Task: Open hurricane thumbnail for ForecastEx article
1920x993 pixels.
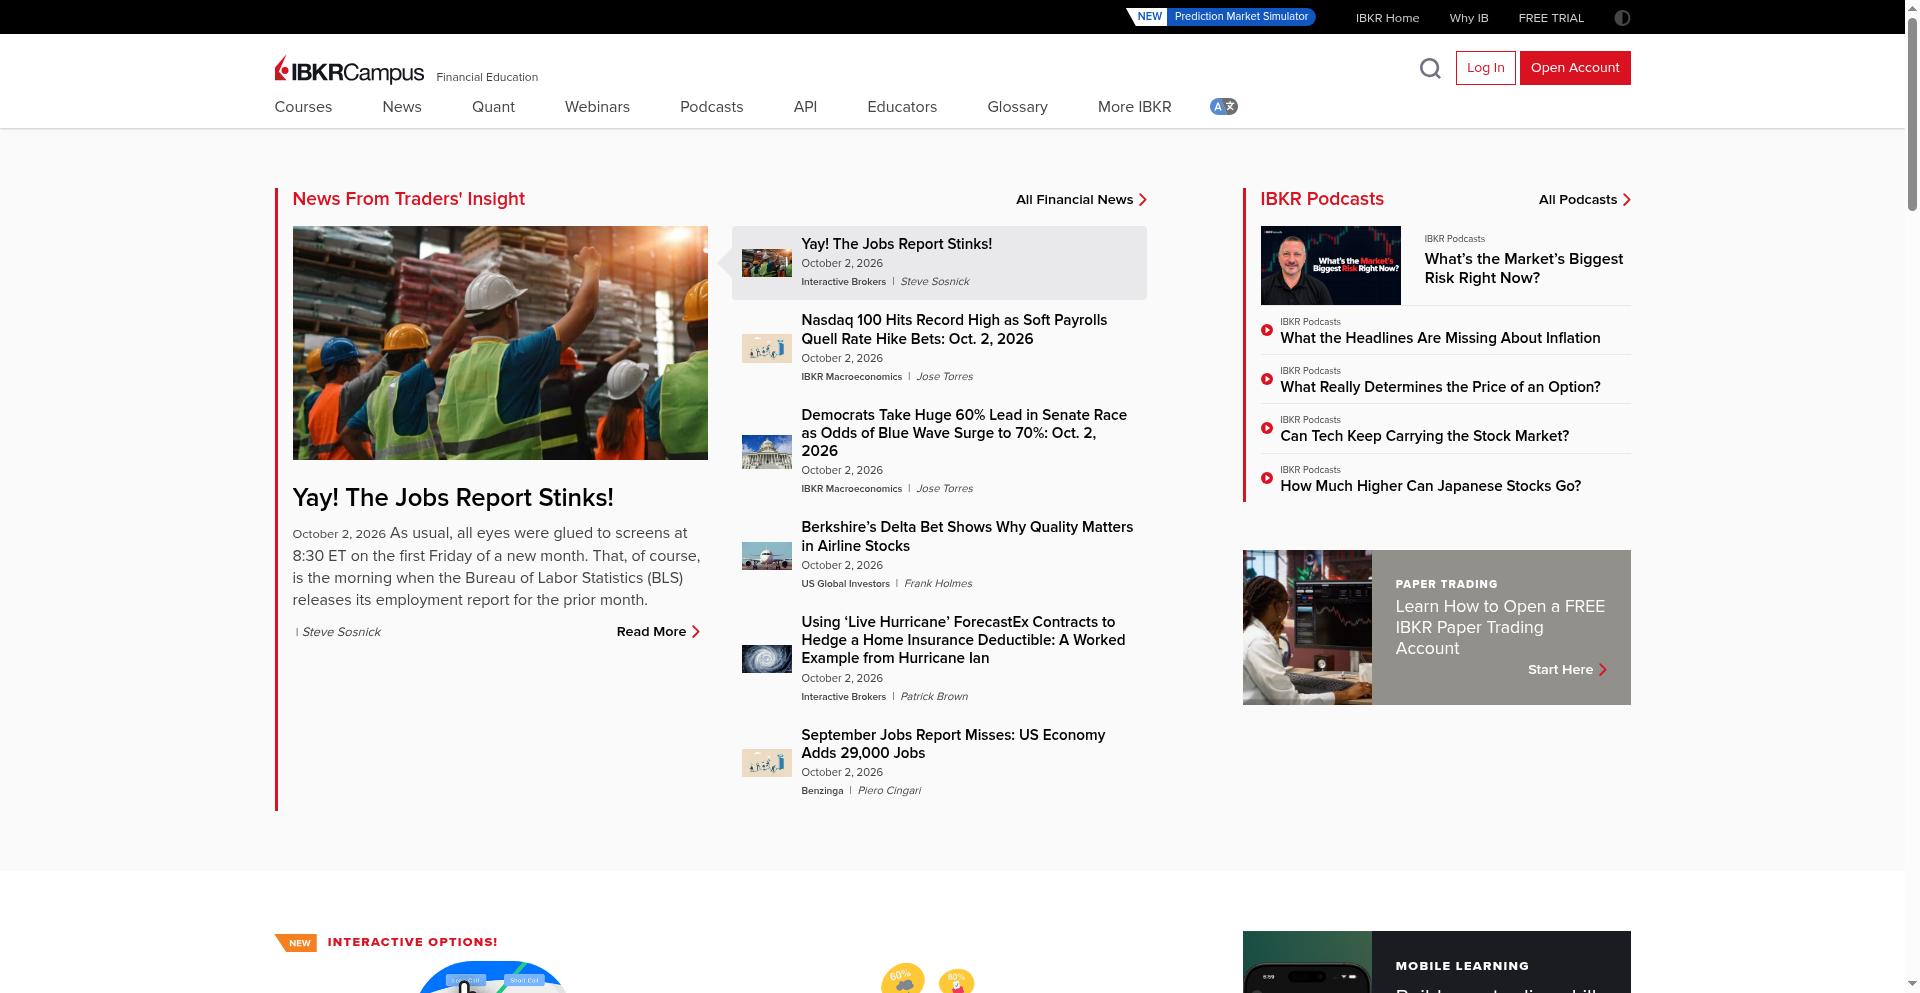Action: click(x=766, y=659)
